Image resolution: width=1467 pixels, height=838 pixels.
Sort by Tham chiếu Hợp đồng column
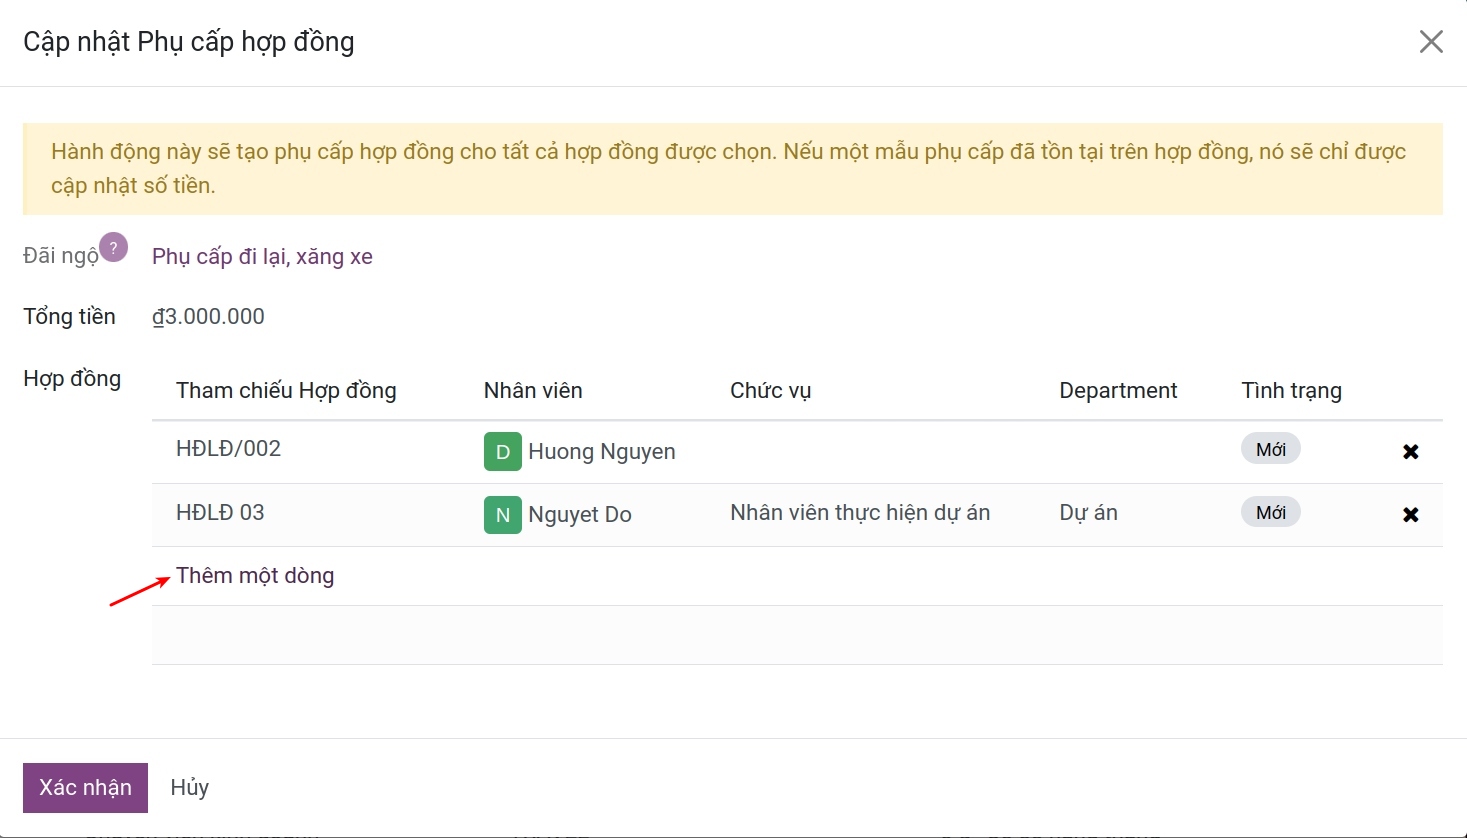(x=286, y=391)
